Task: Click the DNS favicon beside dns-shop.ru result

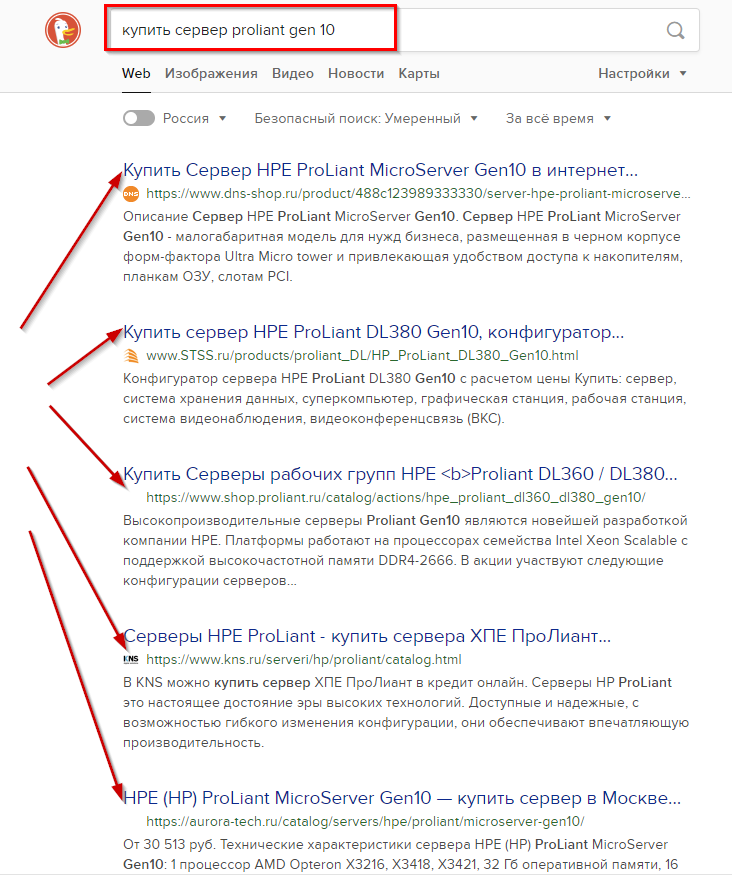Action: point(131,194)
